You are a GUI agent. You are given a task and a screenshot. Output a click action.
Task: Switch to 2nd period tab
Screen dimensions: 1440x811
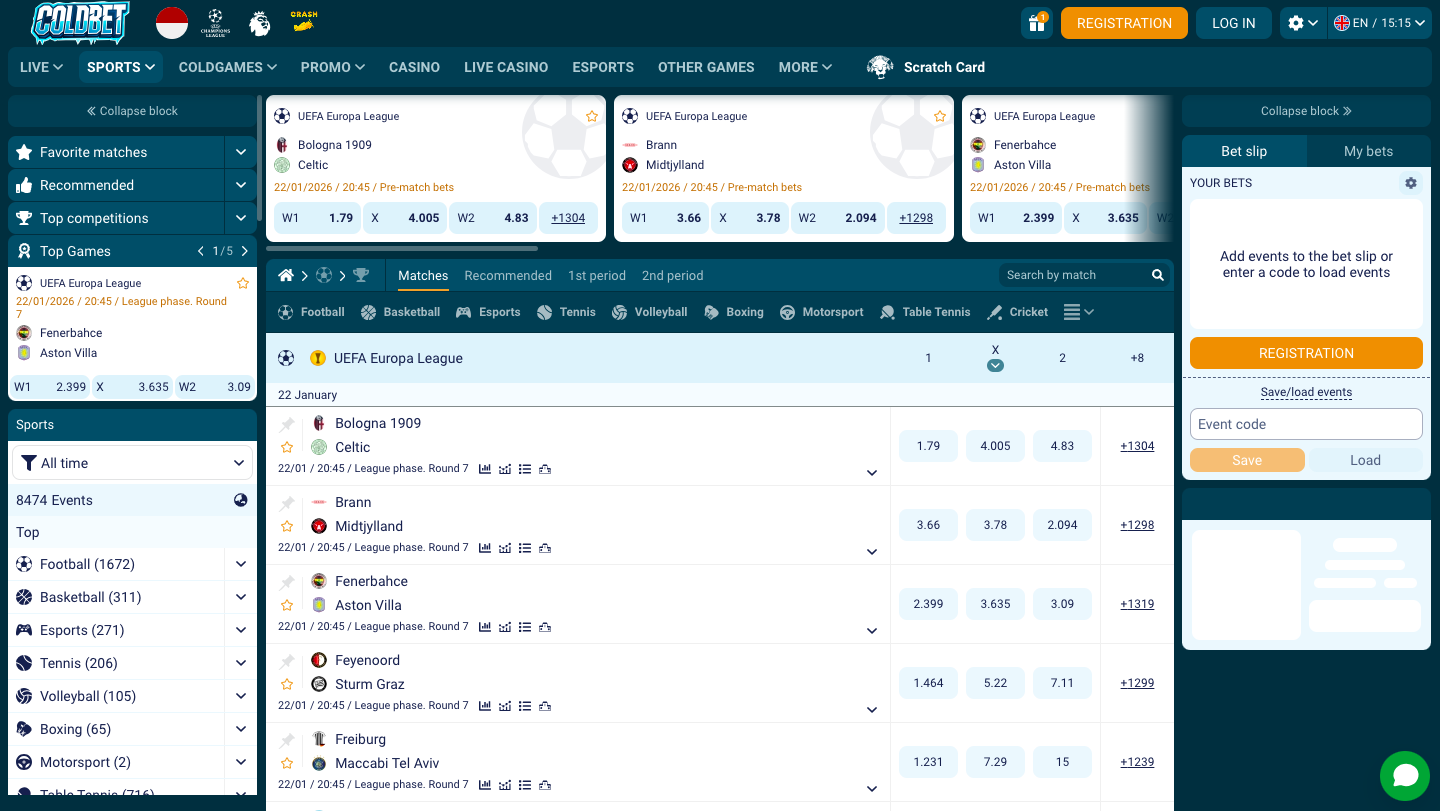click(672, 275)
